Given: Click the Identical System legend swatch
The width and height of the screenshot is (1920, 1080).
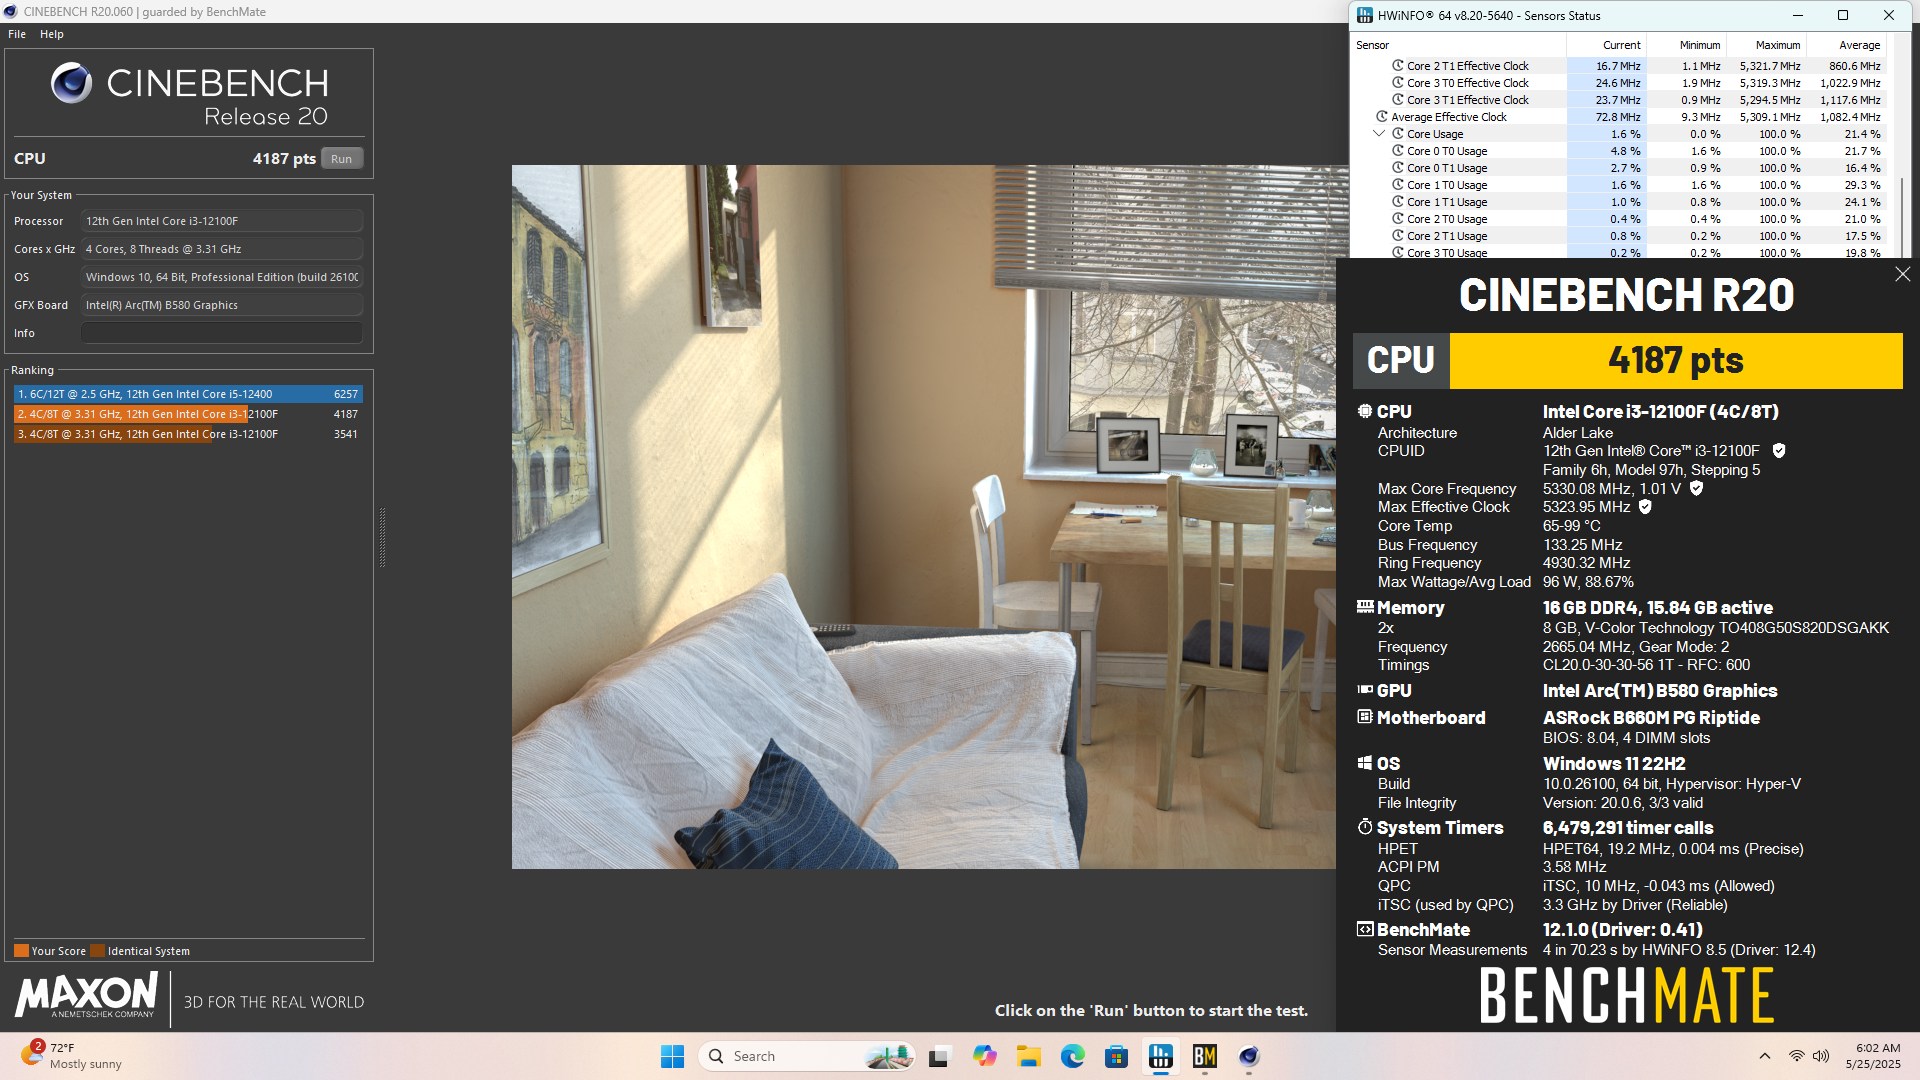Looking at the screenshot, I should click(x=97, y=951).
